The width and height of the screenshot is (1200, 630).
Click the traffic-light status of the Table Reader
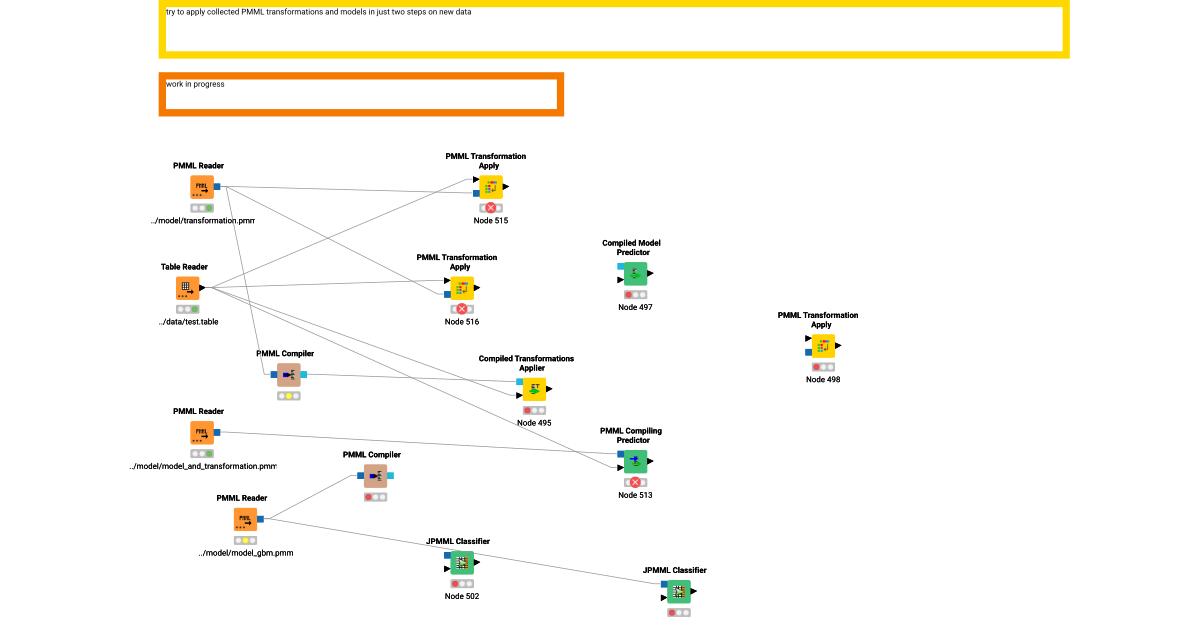(187, 308)
